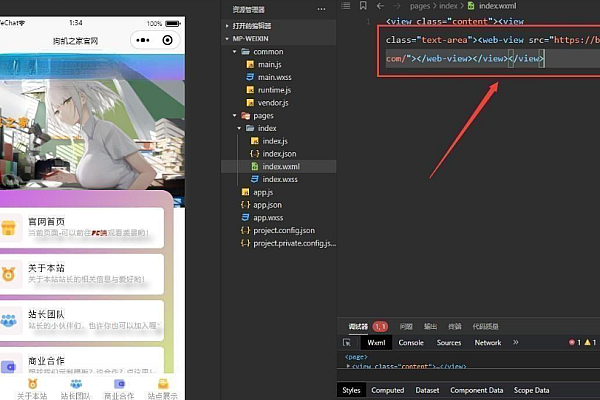
Task: Open app.json file
Action: [267, 205]
